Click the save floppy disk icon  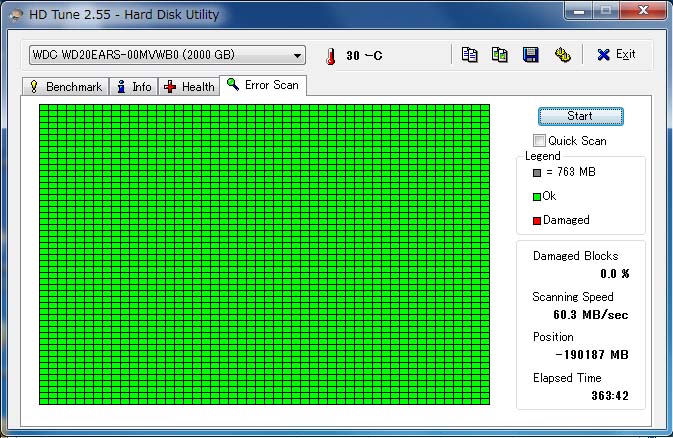[x=531, y=54]
